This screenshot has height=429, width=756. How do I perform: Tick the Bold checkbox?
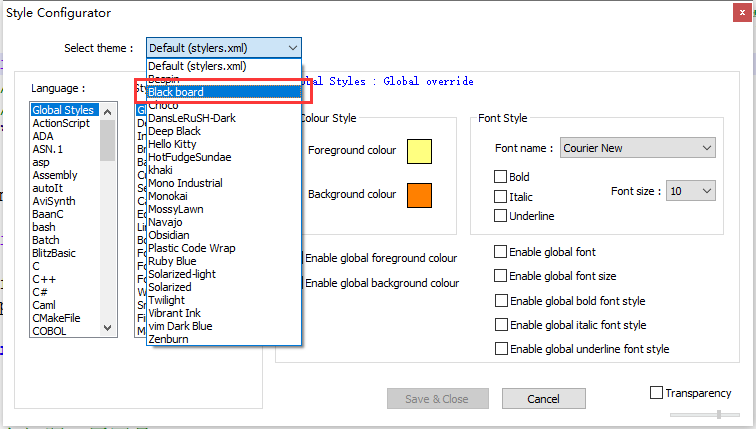[500, 176]
